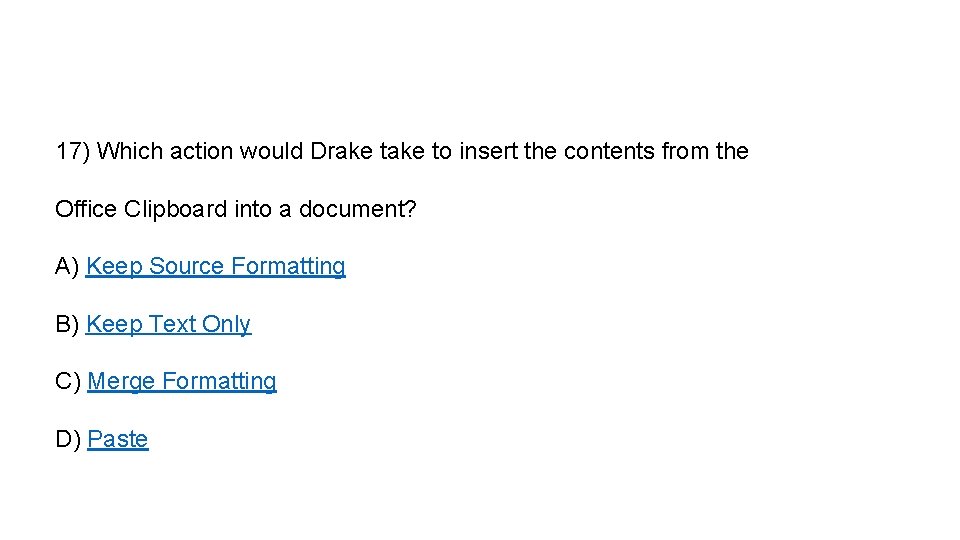960x540 pixels.
Task: Follow the Merge Formatting link
Action: click(182, 381)
